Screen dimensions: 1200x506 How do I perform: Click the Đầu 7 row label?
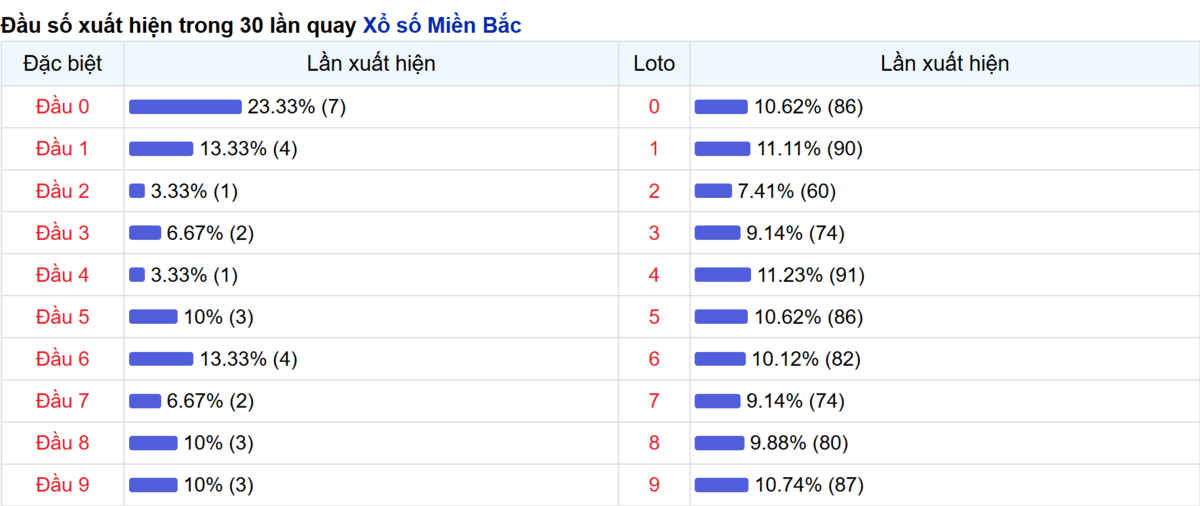[62, 401]
